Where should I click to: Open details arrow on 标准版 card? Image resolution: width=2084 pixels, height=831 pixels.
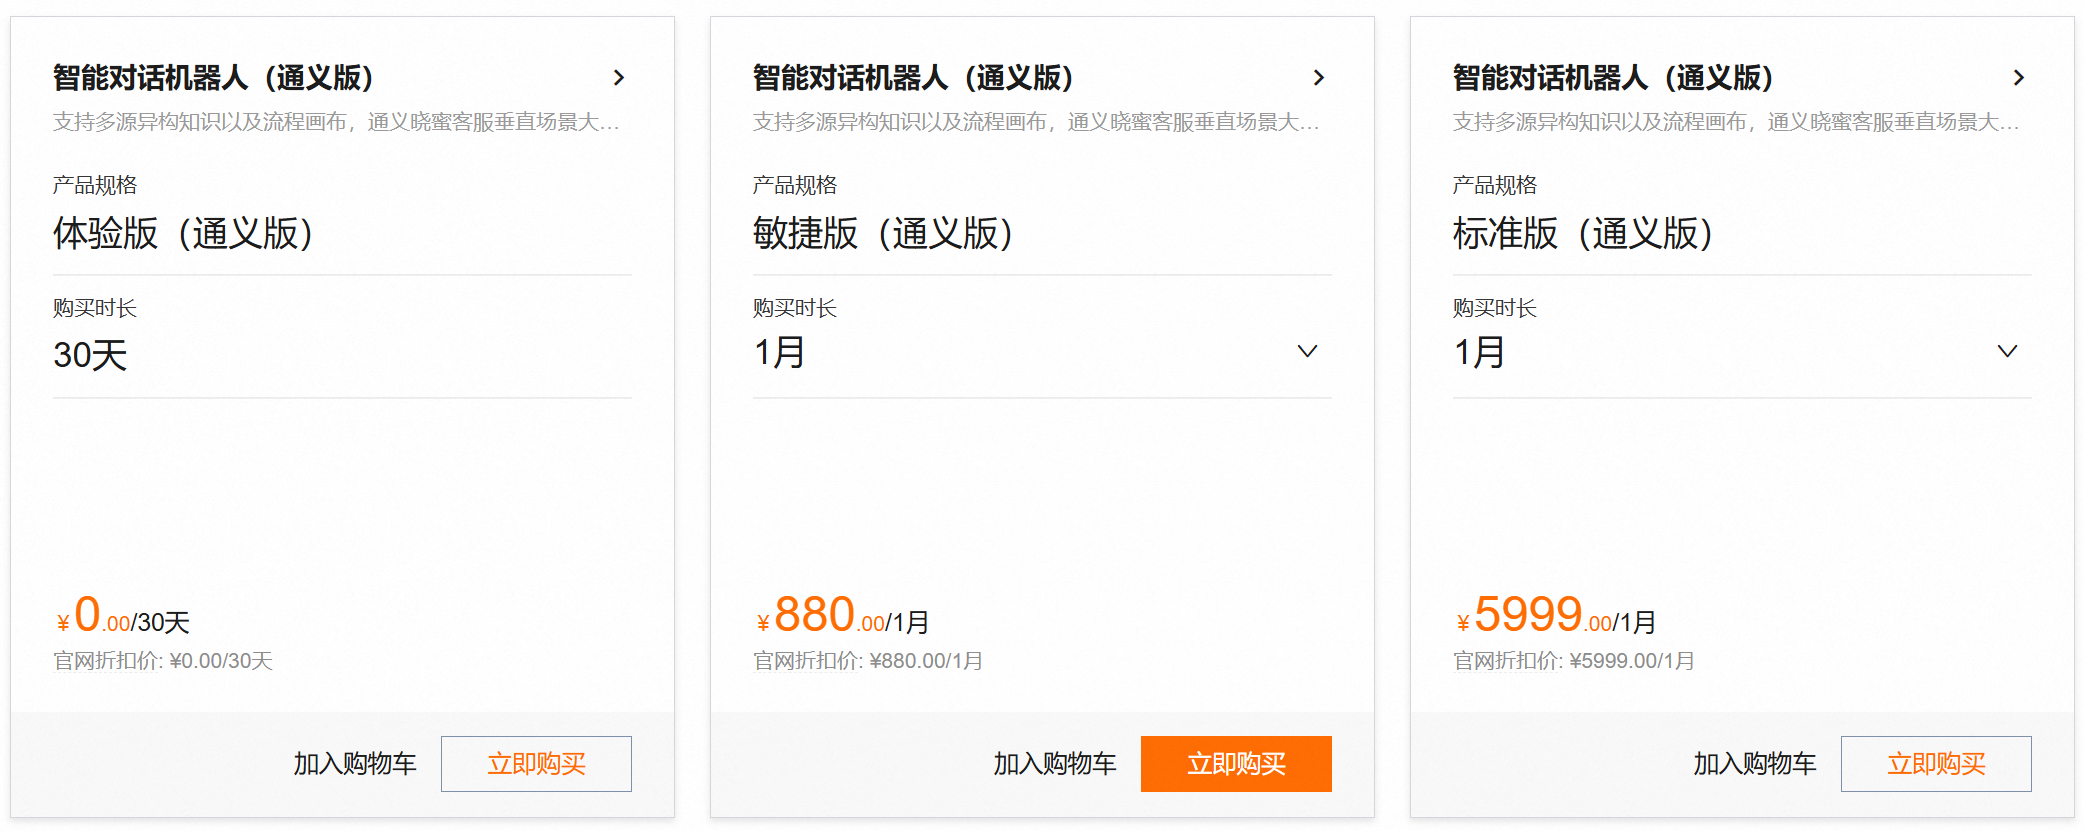[2020, 77]
